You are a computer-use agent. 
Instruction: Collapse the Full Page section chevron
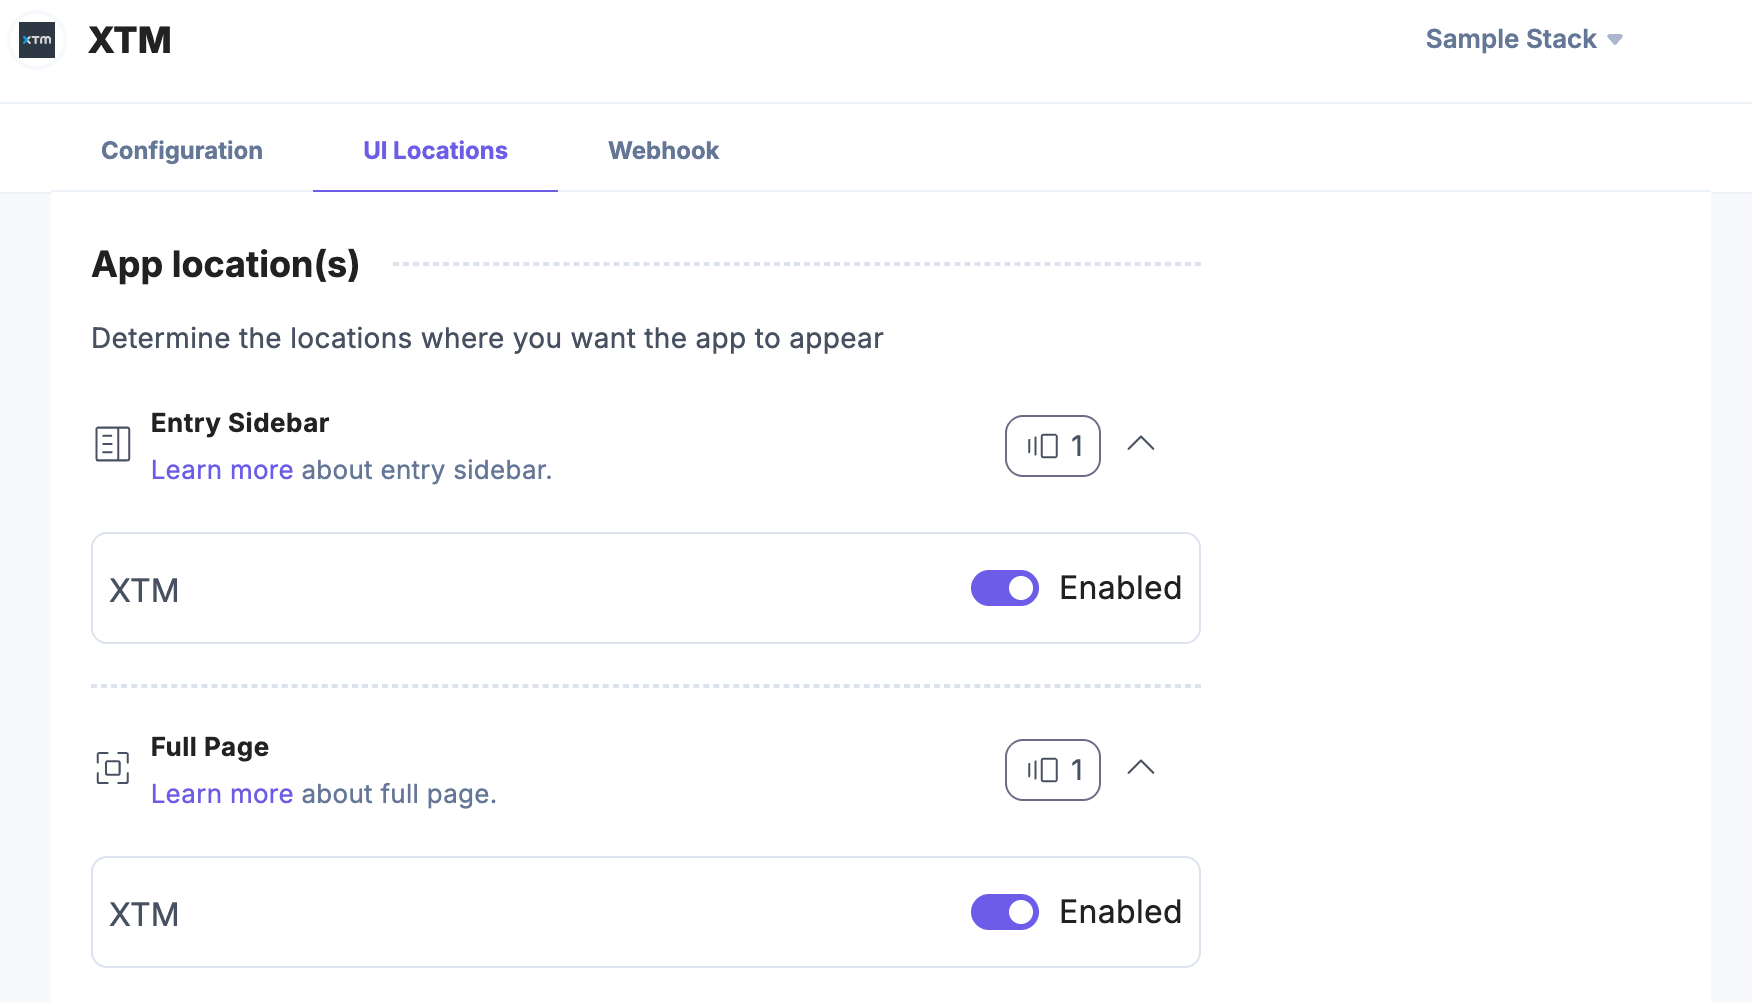coord(1141,768)
